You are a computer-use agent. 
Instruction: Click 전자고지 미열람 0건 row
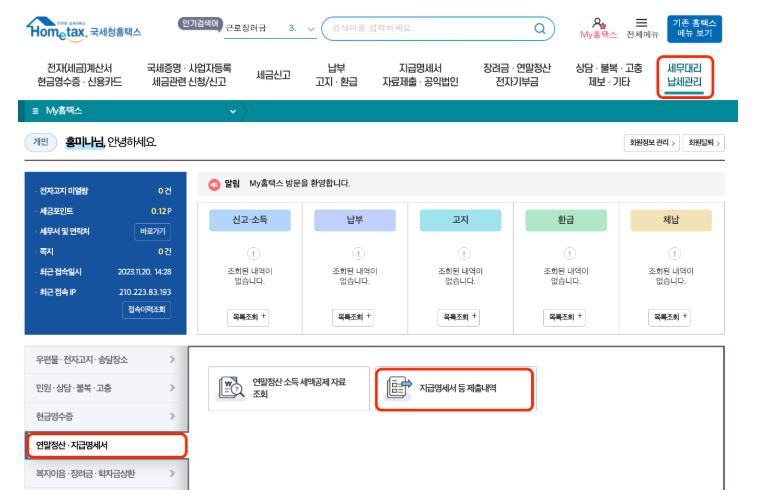click(x=105, y=191)
